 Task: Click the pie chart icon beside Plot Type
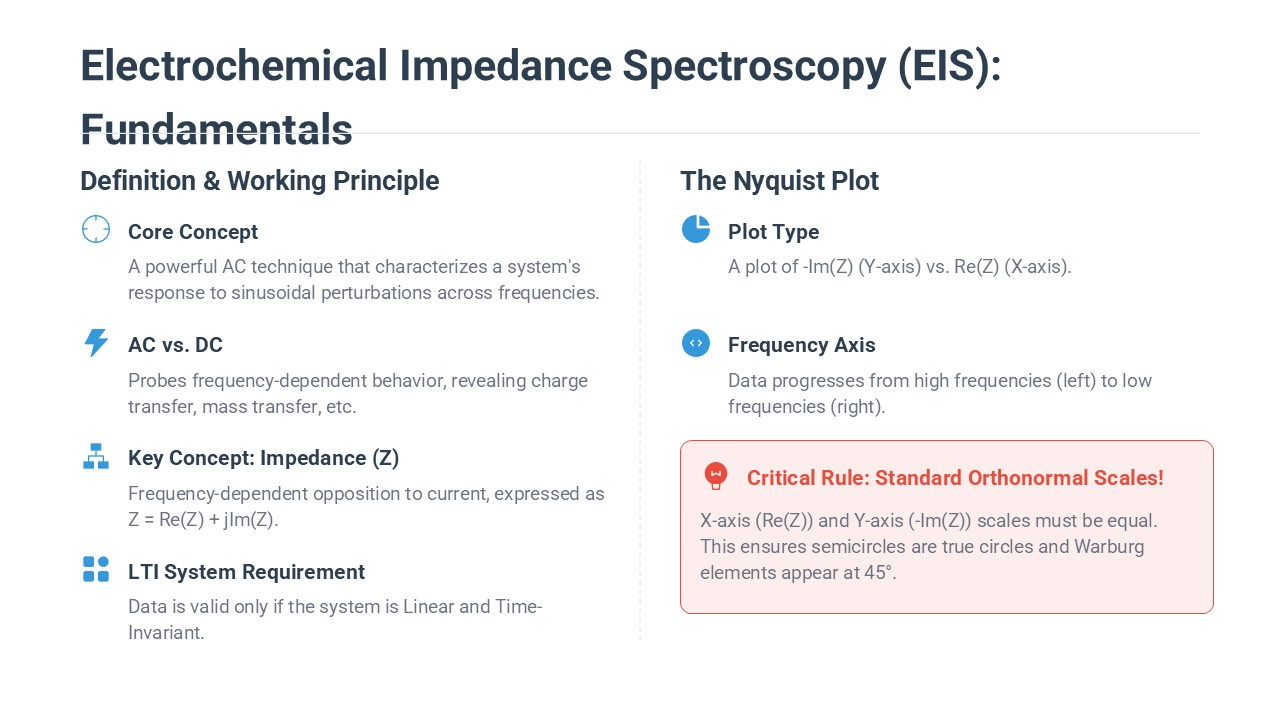pos(696,229)
